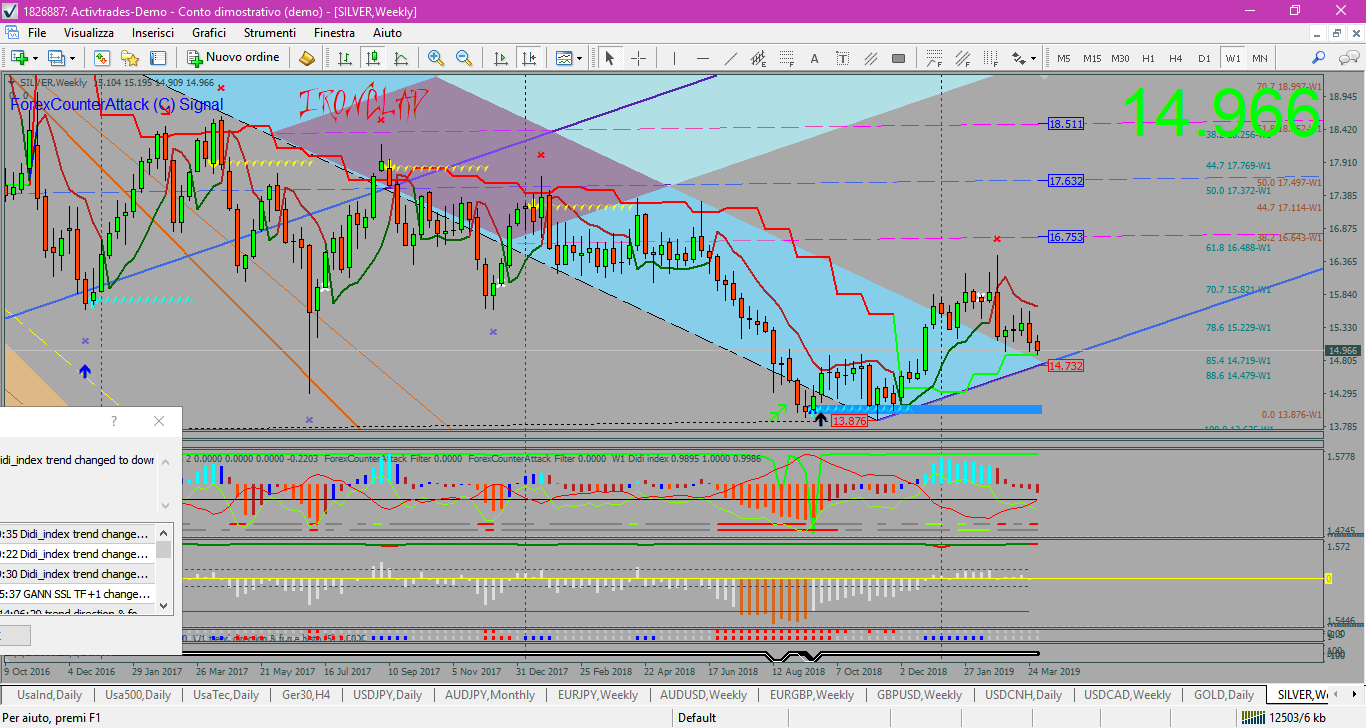Open the EURJPY,Weekly chart tab
Screen dimensions: 1366x728
click(598, 694)
